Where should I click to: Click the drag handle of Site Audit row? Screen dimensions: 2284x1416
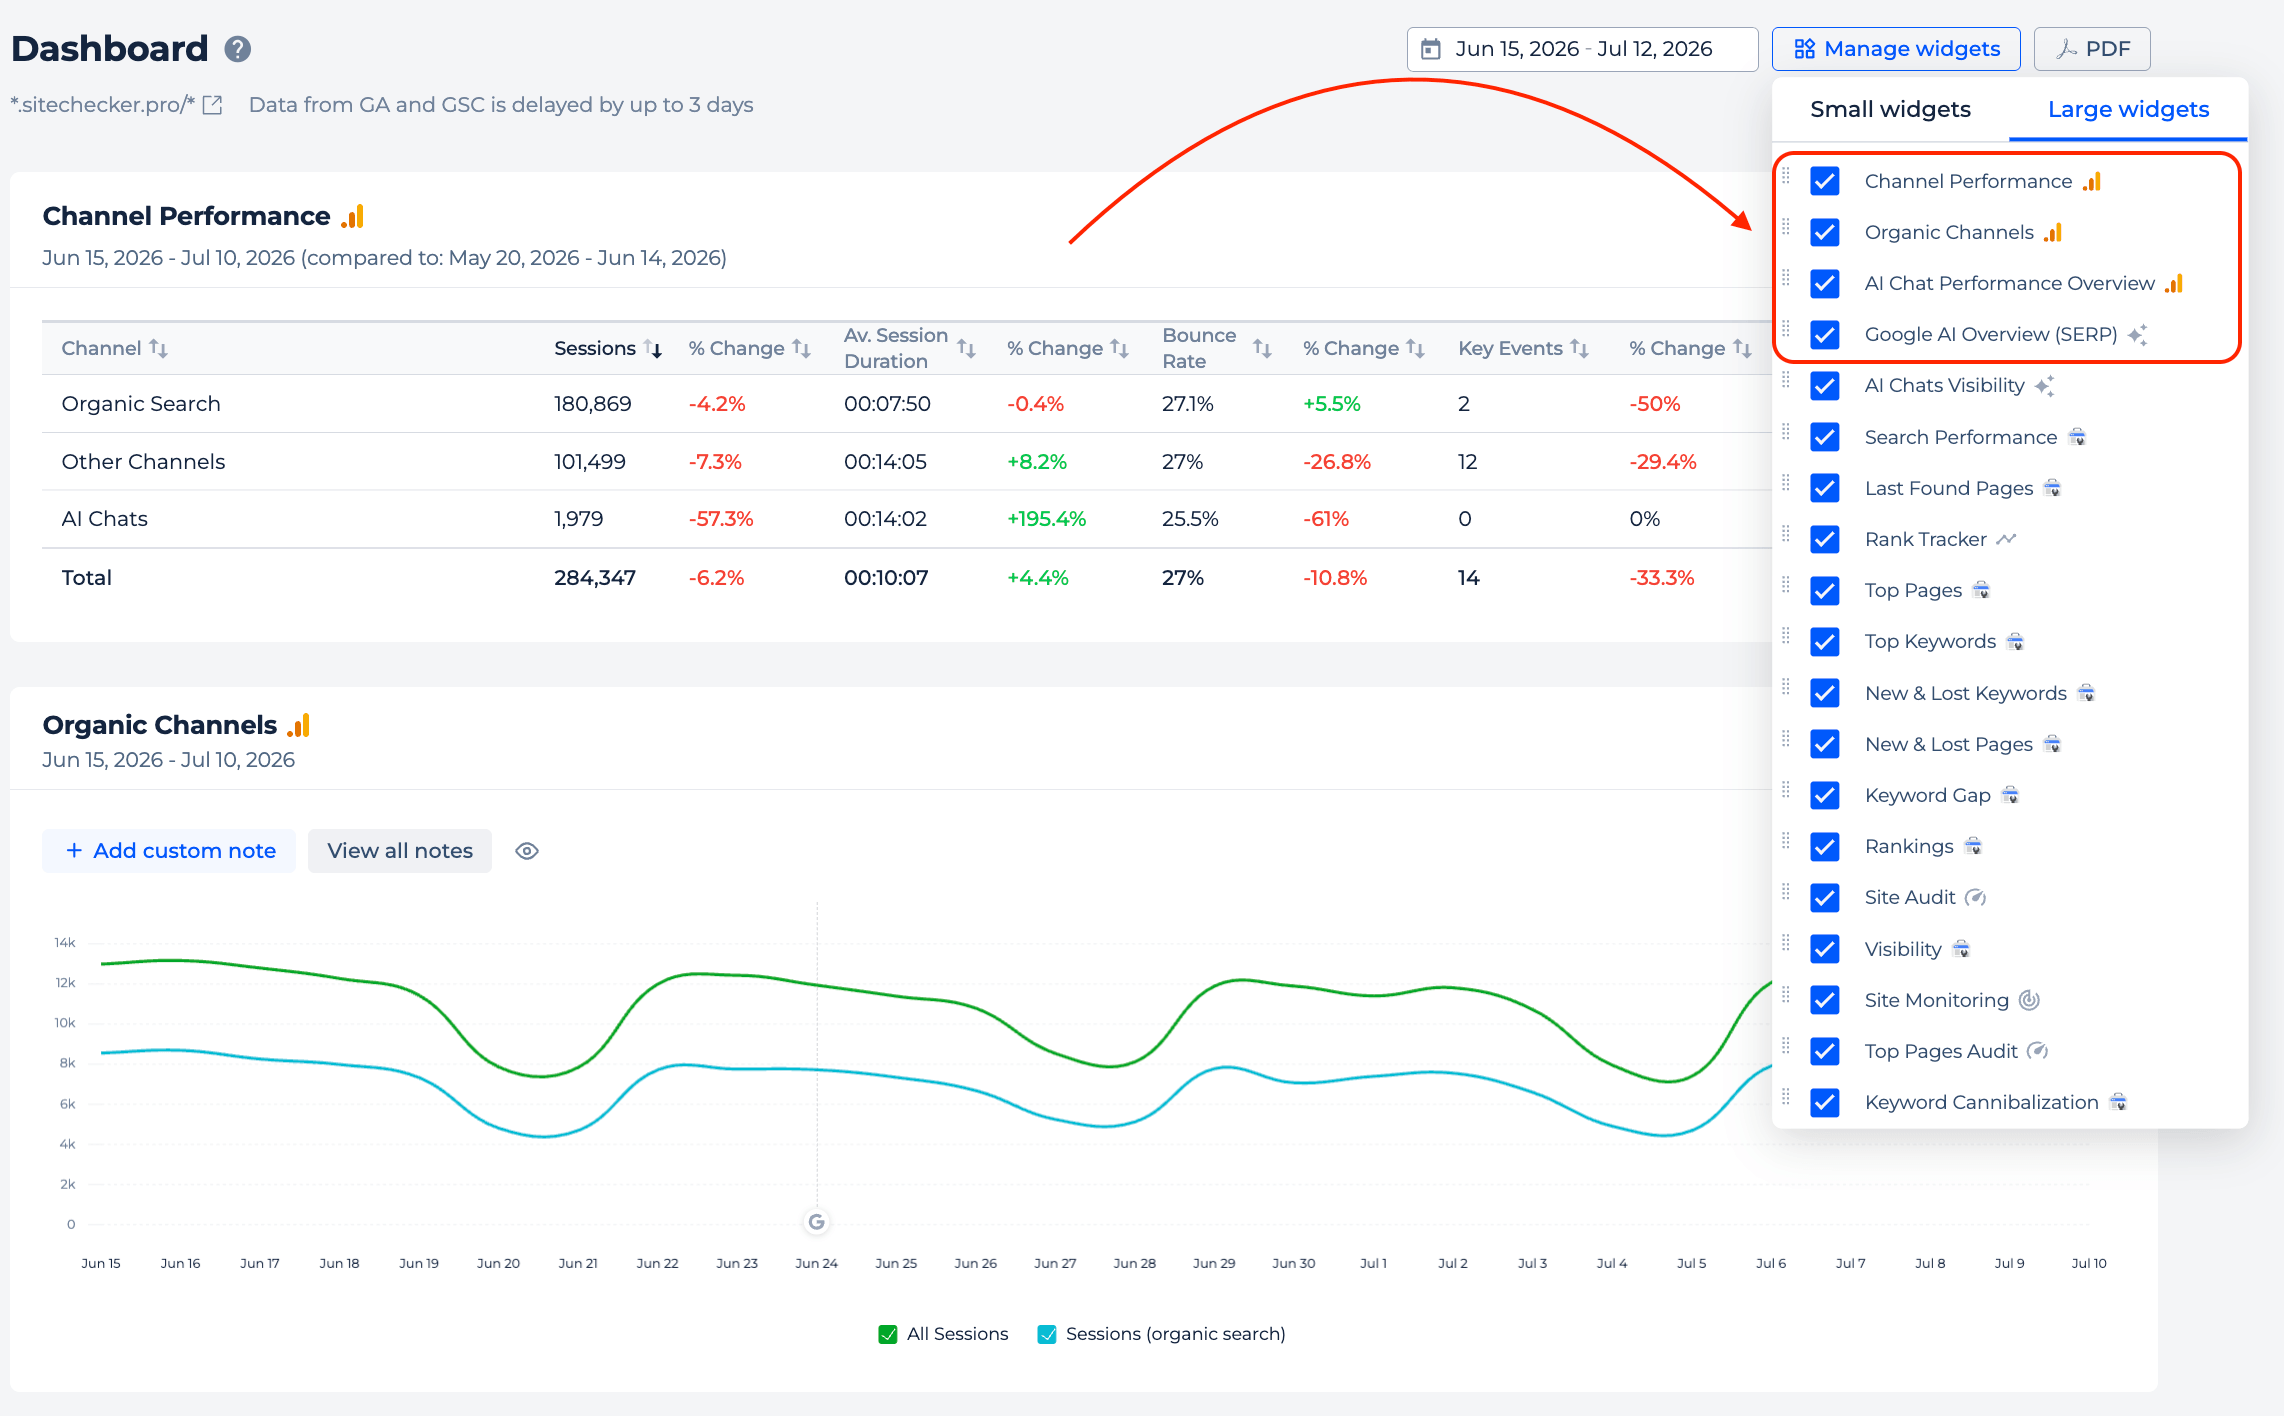click(x=1786, y=892)
